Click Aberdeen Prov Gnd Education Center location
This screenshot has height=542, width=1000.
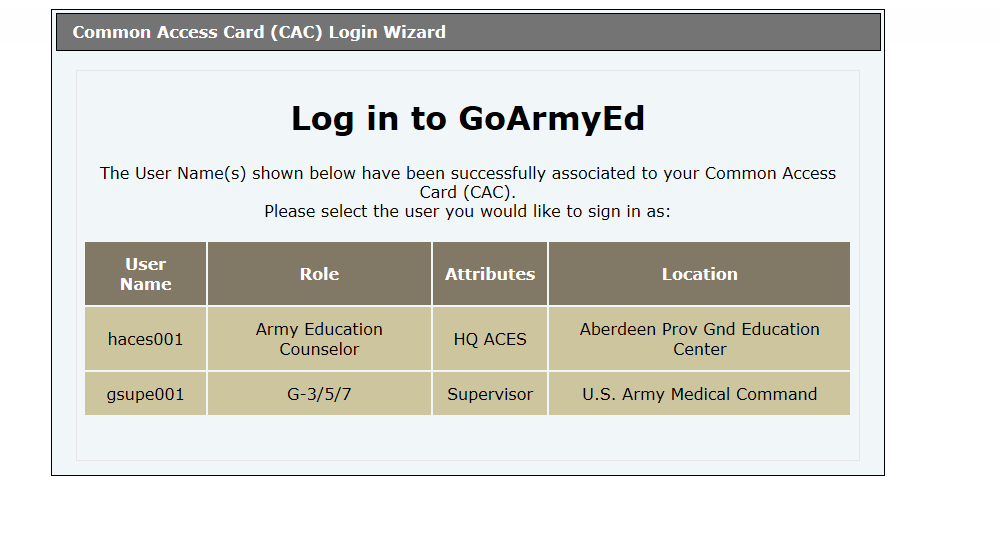click(700, 339)
